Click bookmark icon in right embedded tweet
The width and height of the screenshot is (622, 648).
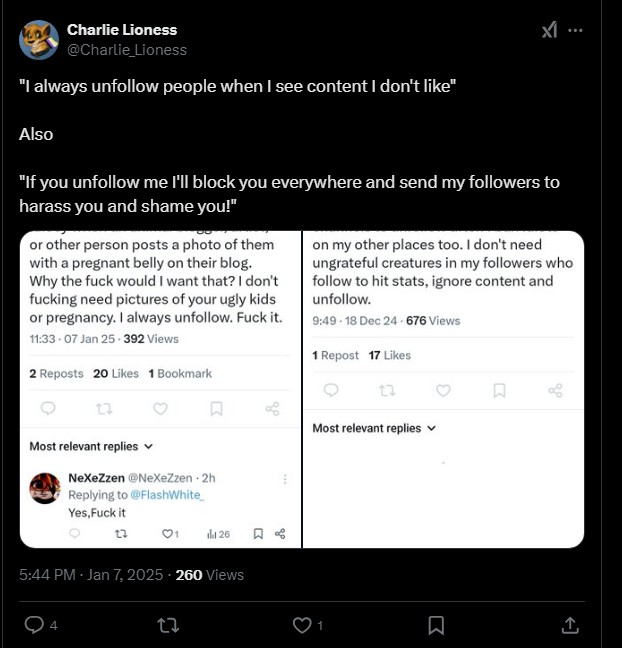tap(500, 390)
